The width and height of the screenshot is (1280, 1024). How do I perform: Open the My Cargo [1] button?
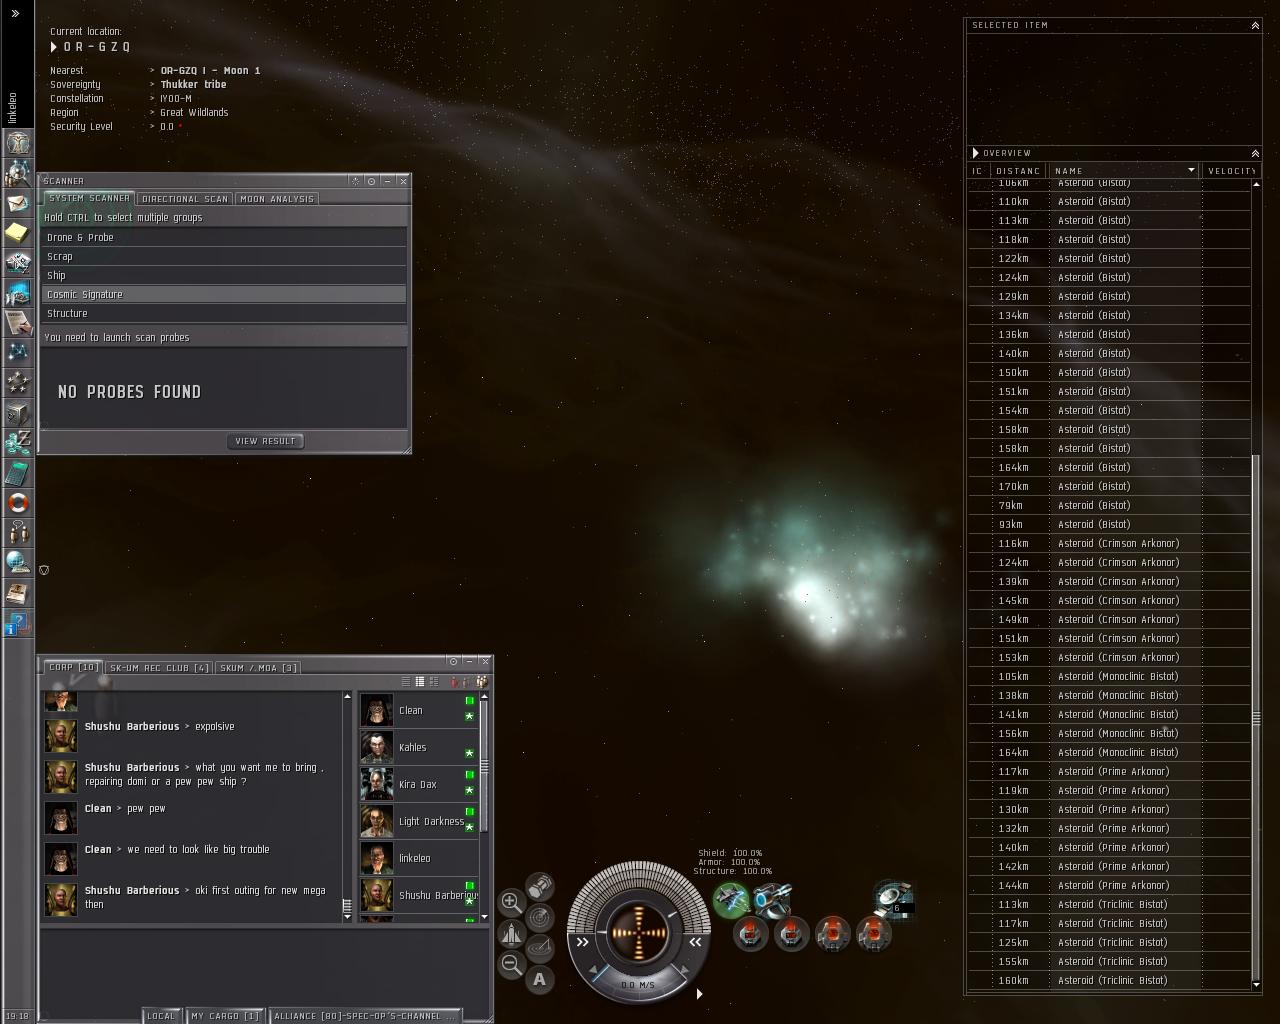pyautogui.click(x=225, y=1016)
